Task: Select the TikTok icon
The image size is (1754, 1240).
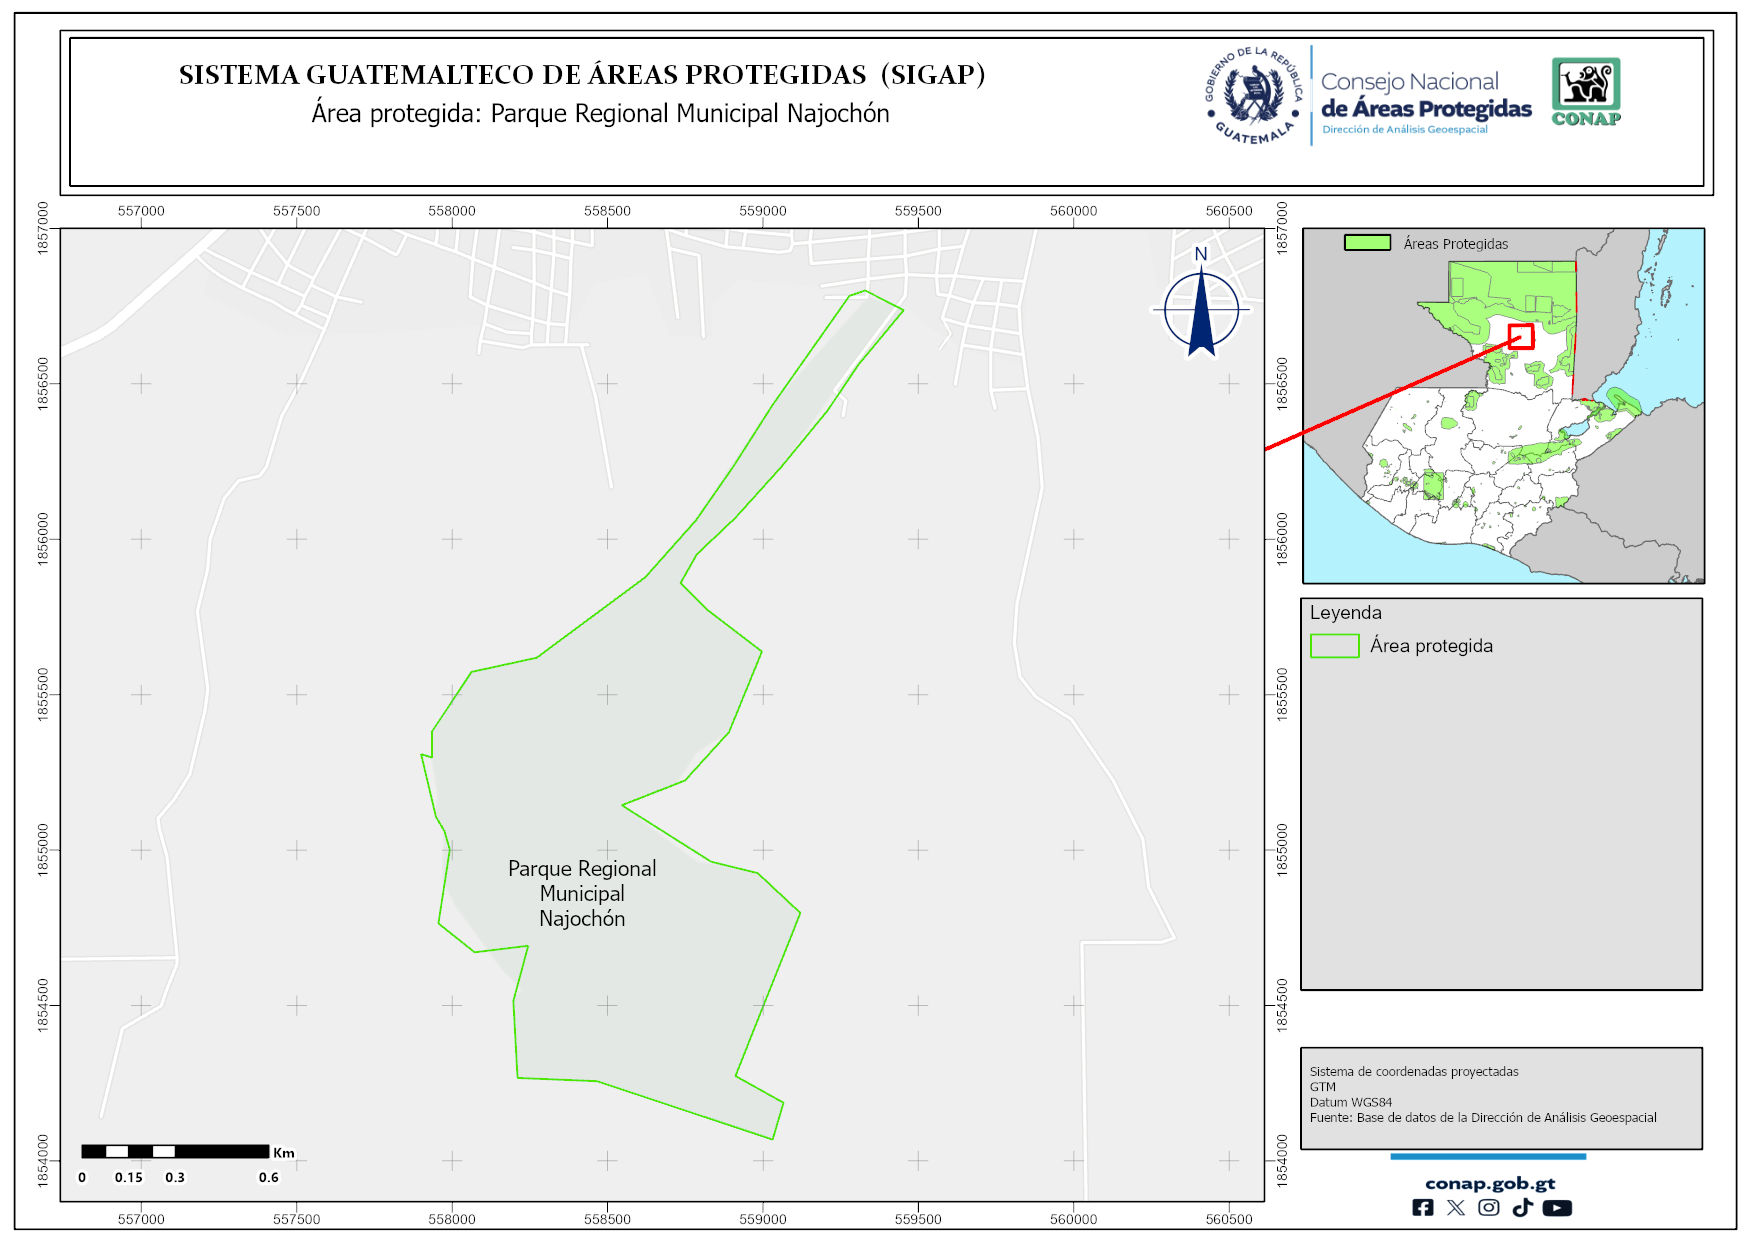Action: click(x=1522, y=1207)
